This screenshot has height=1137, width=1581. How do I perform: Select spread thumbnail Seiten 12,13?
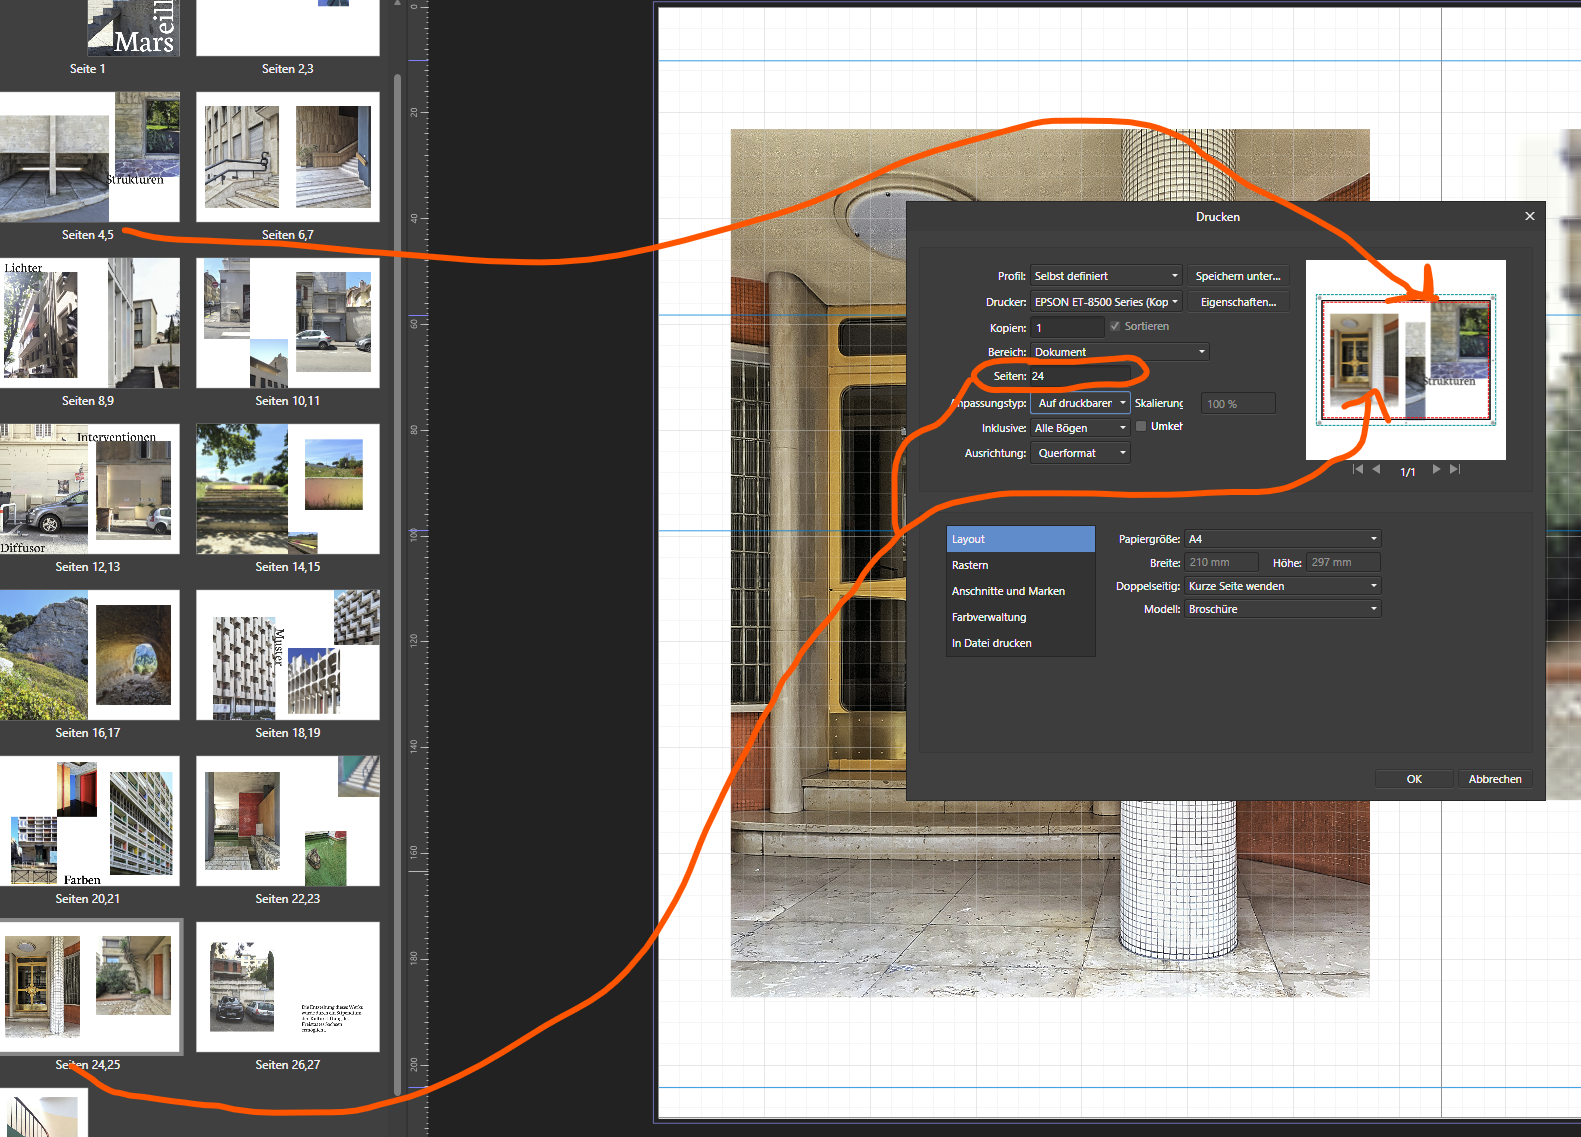[x=89, y=489]
